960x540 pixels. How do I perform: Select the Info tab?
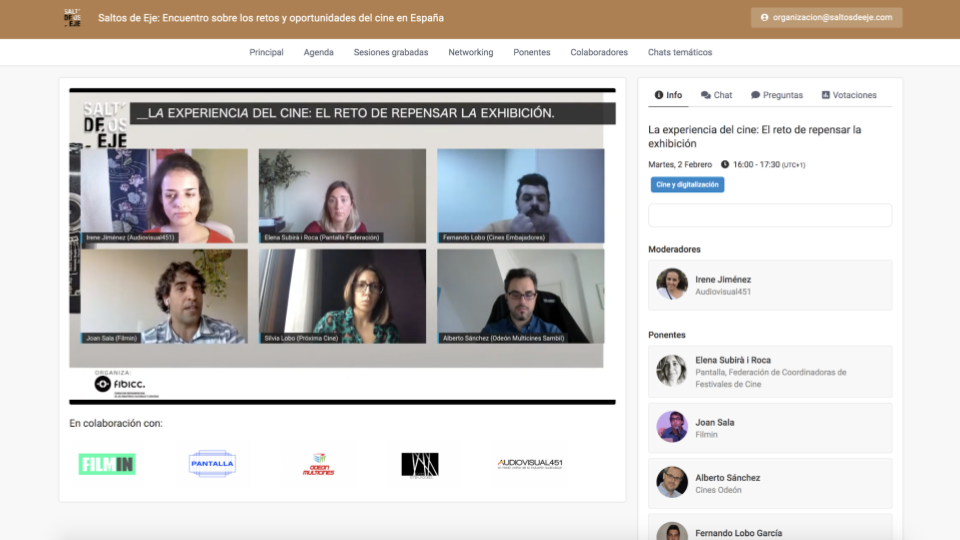click(668, 95)
